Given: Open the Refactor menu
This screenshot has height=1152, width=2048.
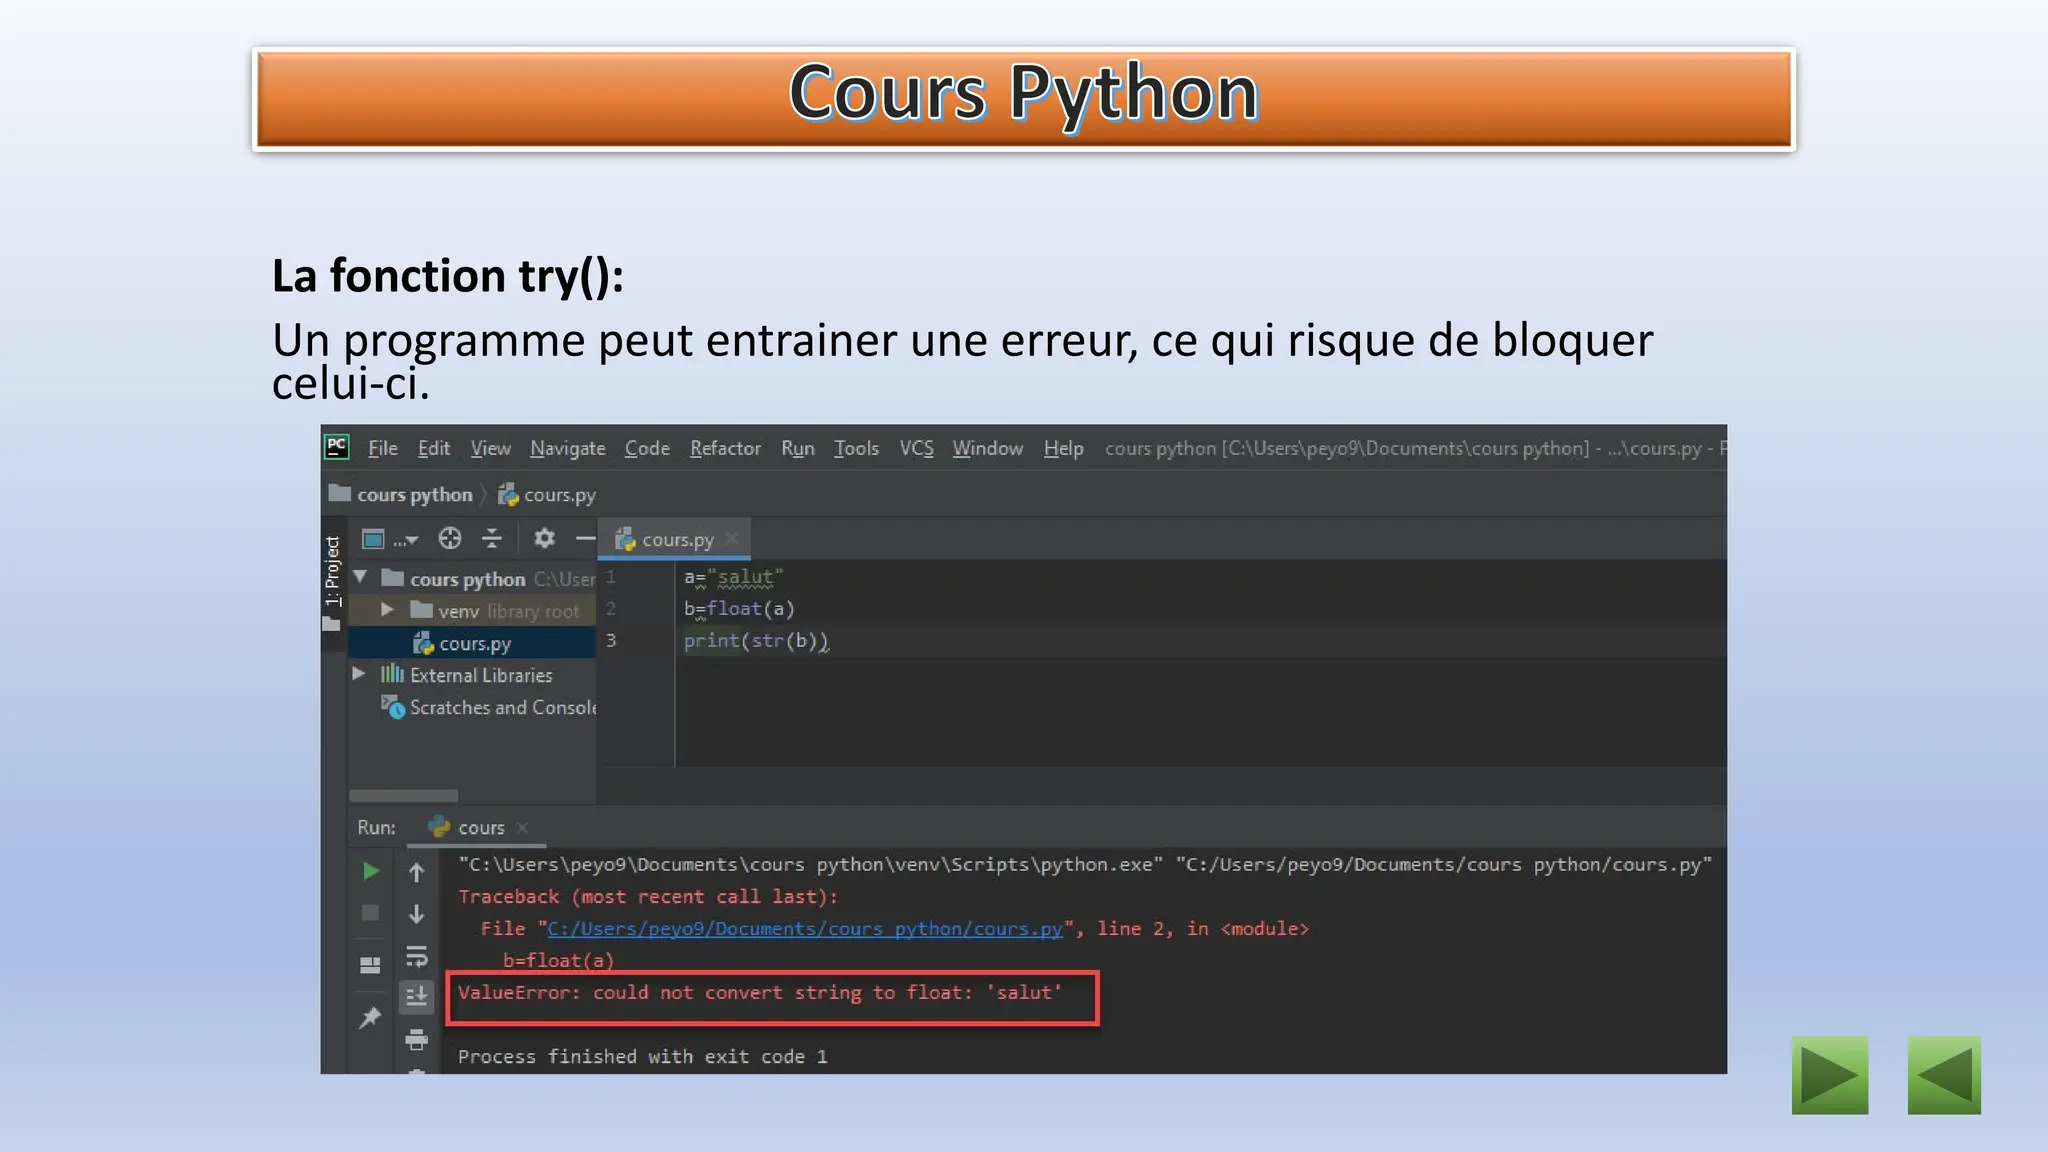Looking at the screenshot, I should pyautogui.click(x=725, y=448).
